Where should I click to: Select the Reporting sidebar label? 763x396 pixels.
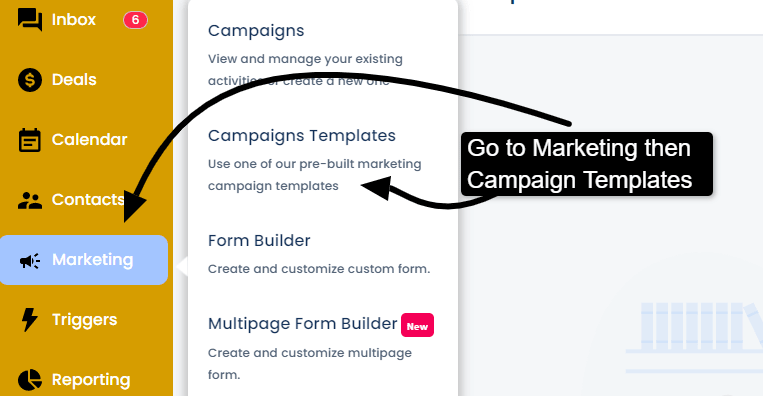pyautogui.click(x=91, y=380)
